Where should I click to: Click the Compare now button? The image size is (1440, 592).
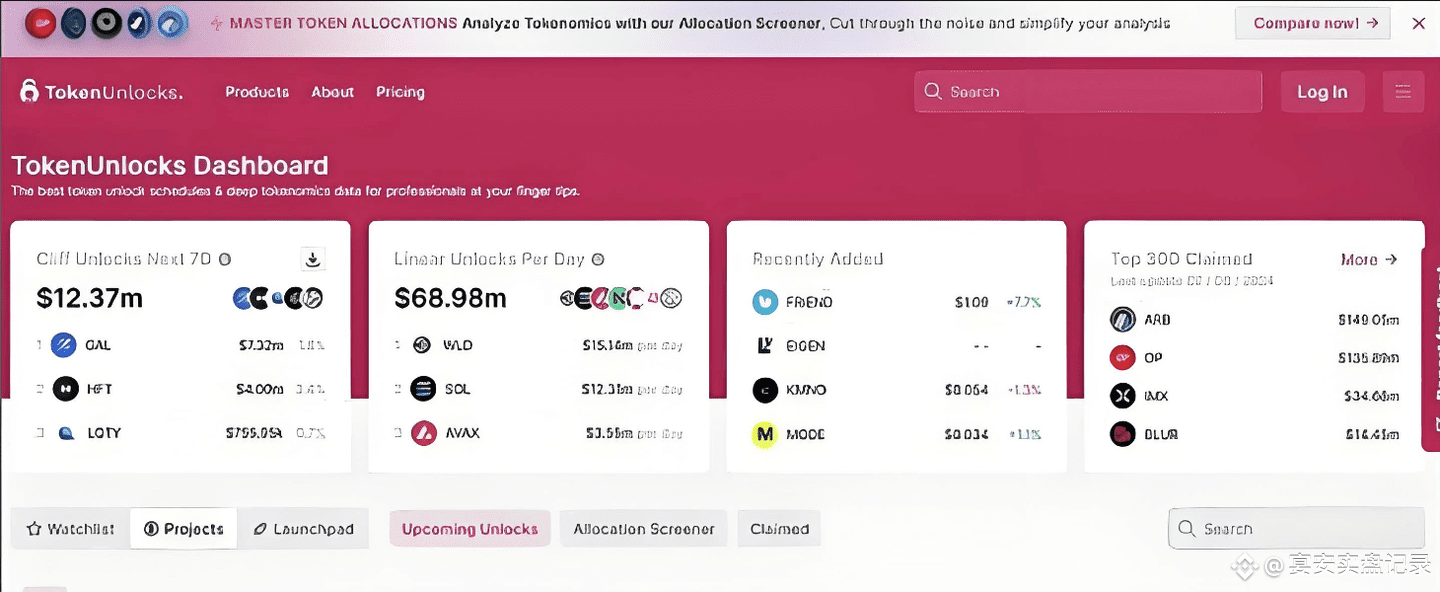click(x=1312, y=23)
